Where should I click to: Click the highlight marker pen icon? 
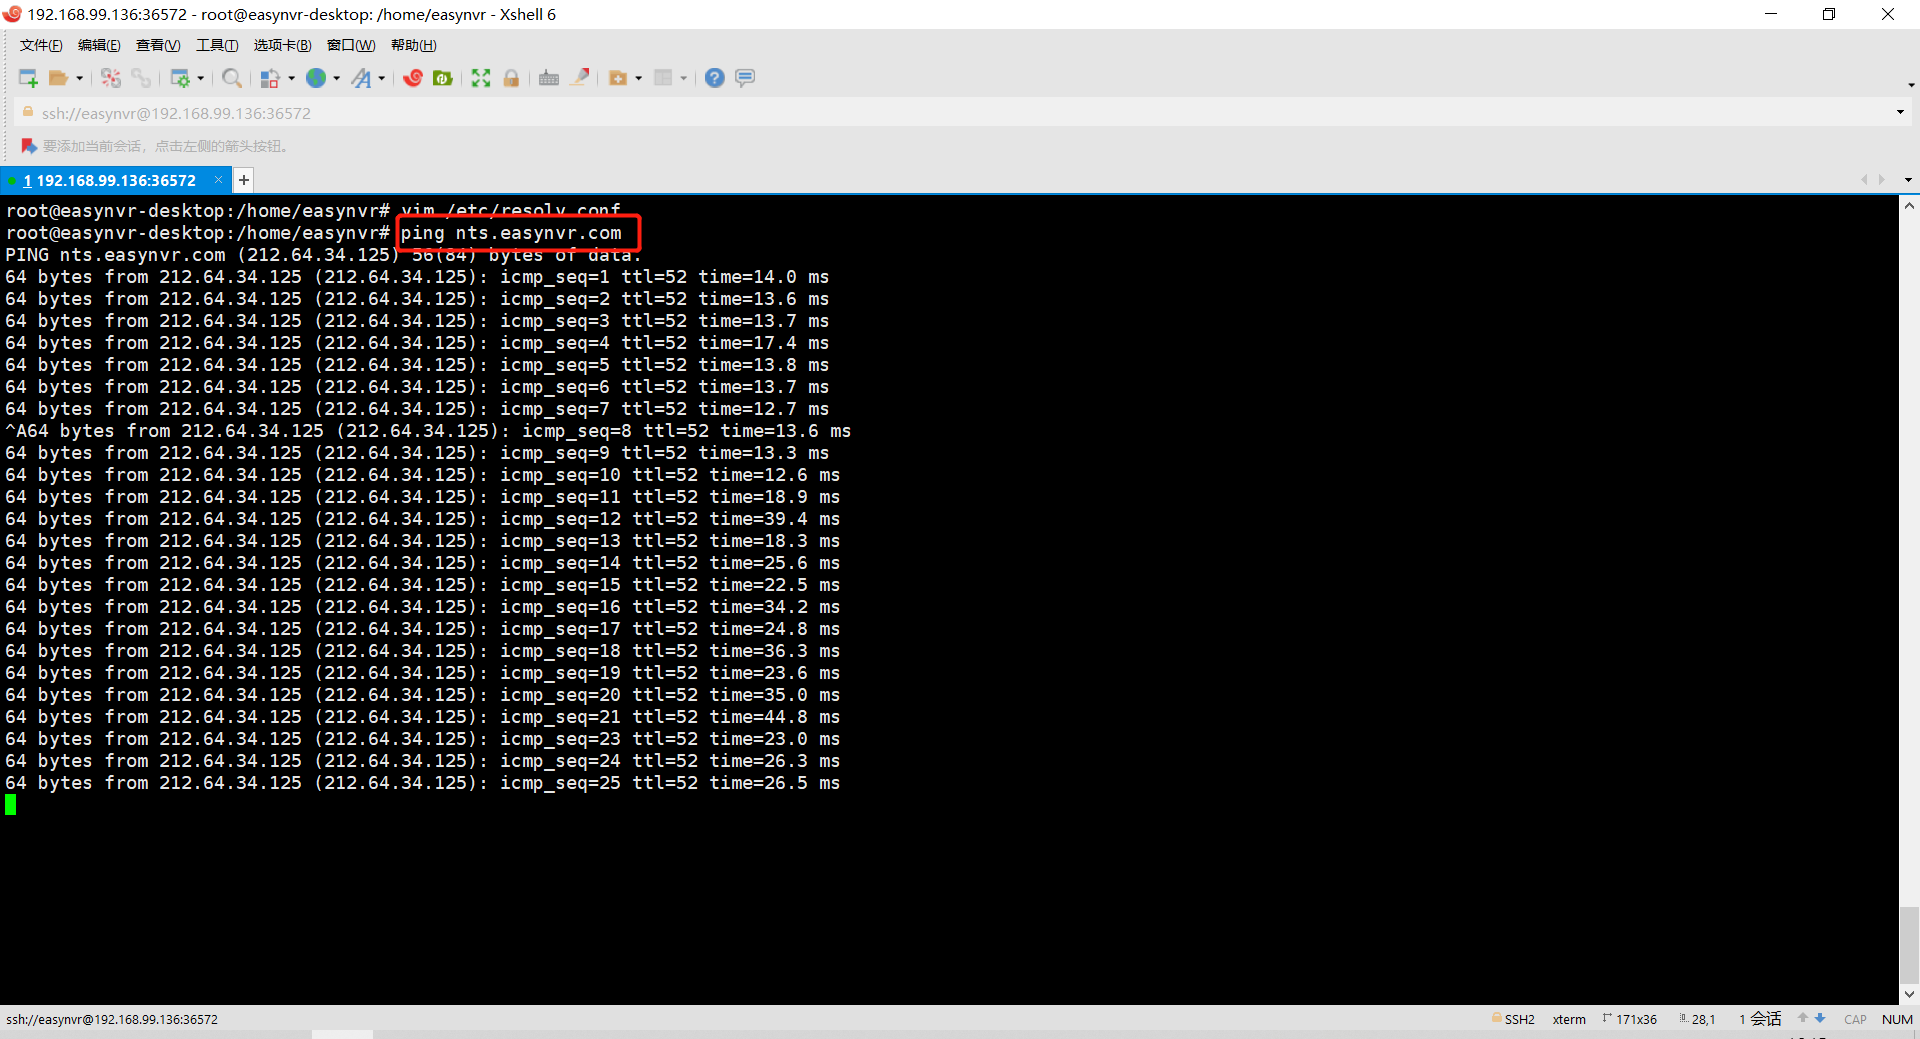(580, 77)
